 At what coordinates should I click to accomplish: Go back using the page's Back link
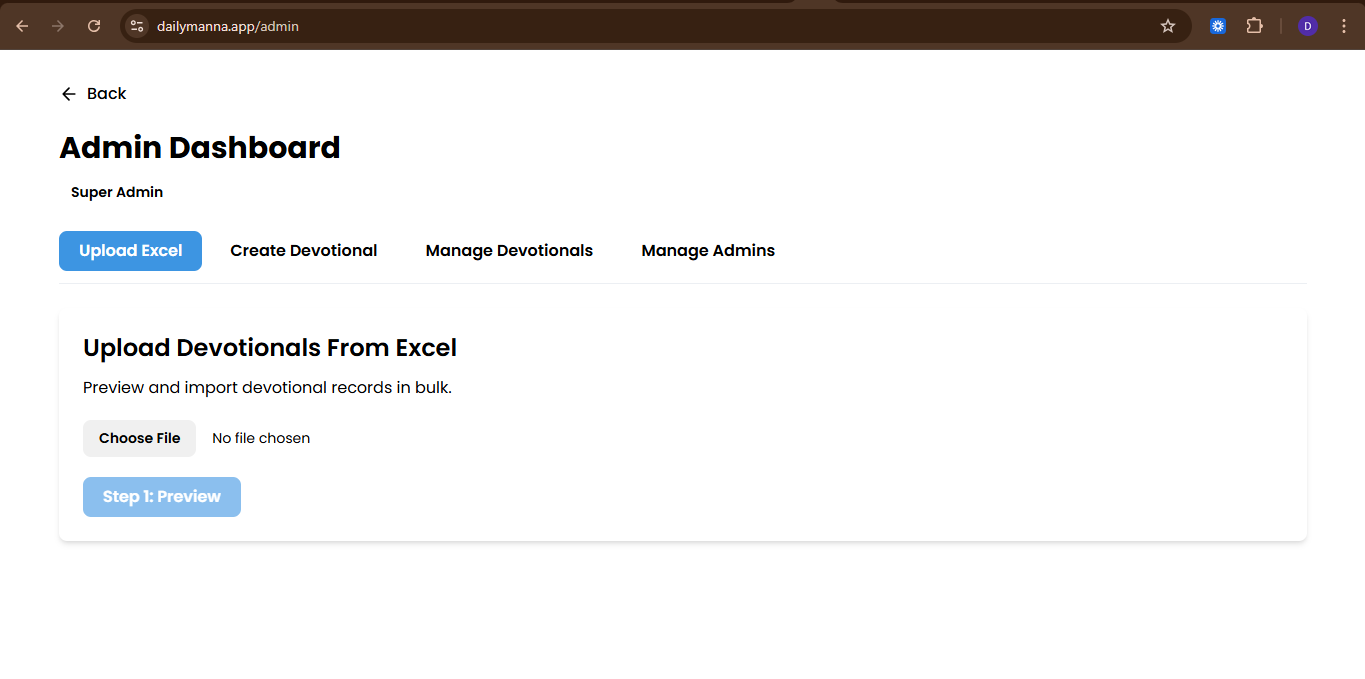[x=94, y=94]
